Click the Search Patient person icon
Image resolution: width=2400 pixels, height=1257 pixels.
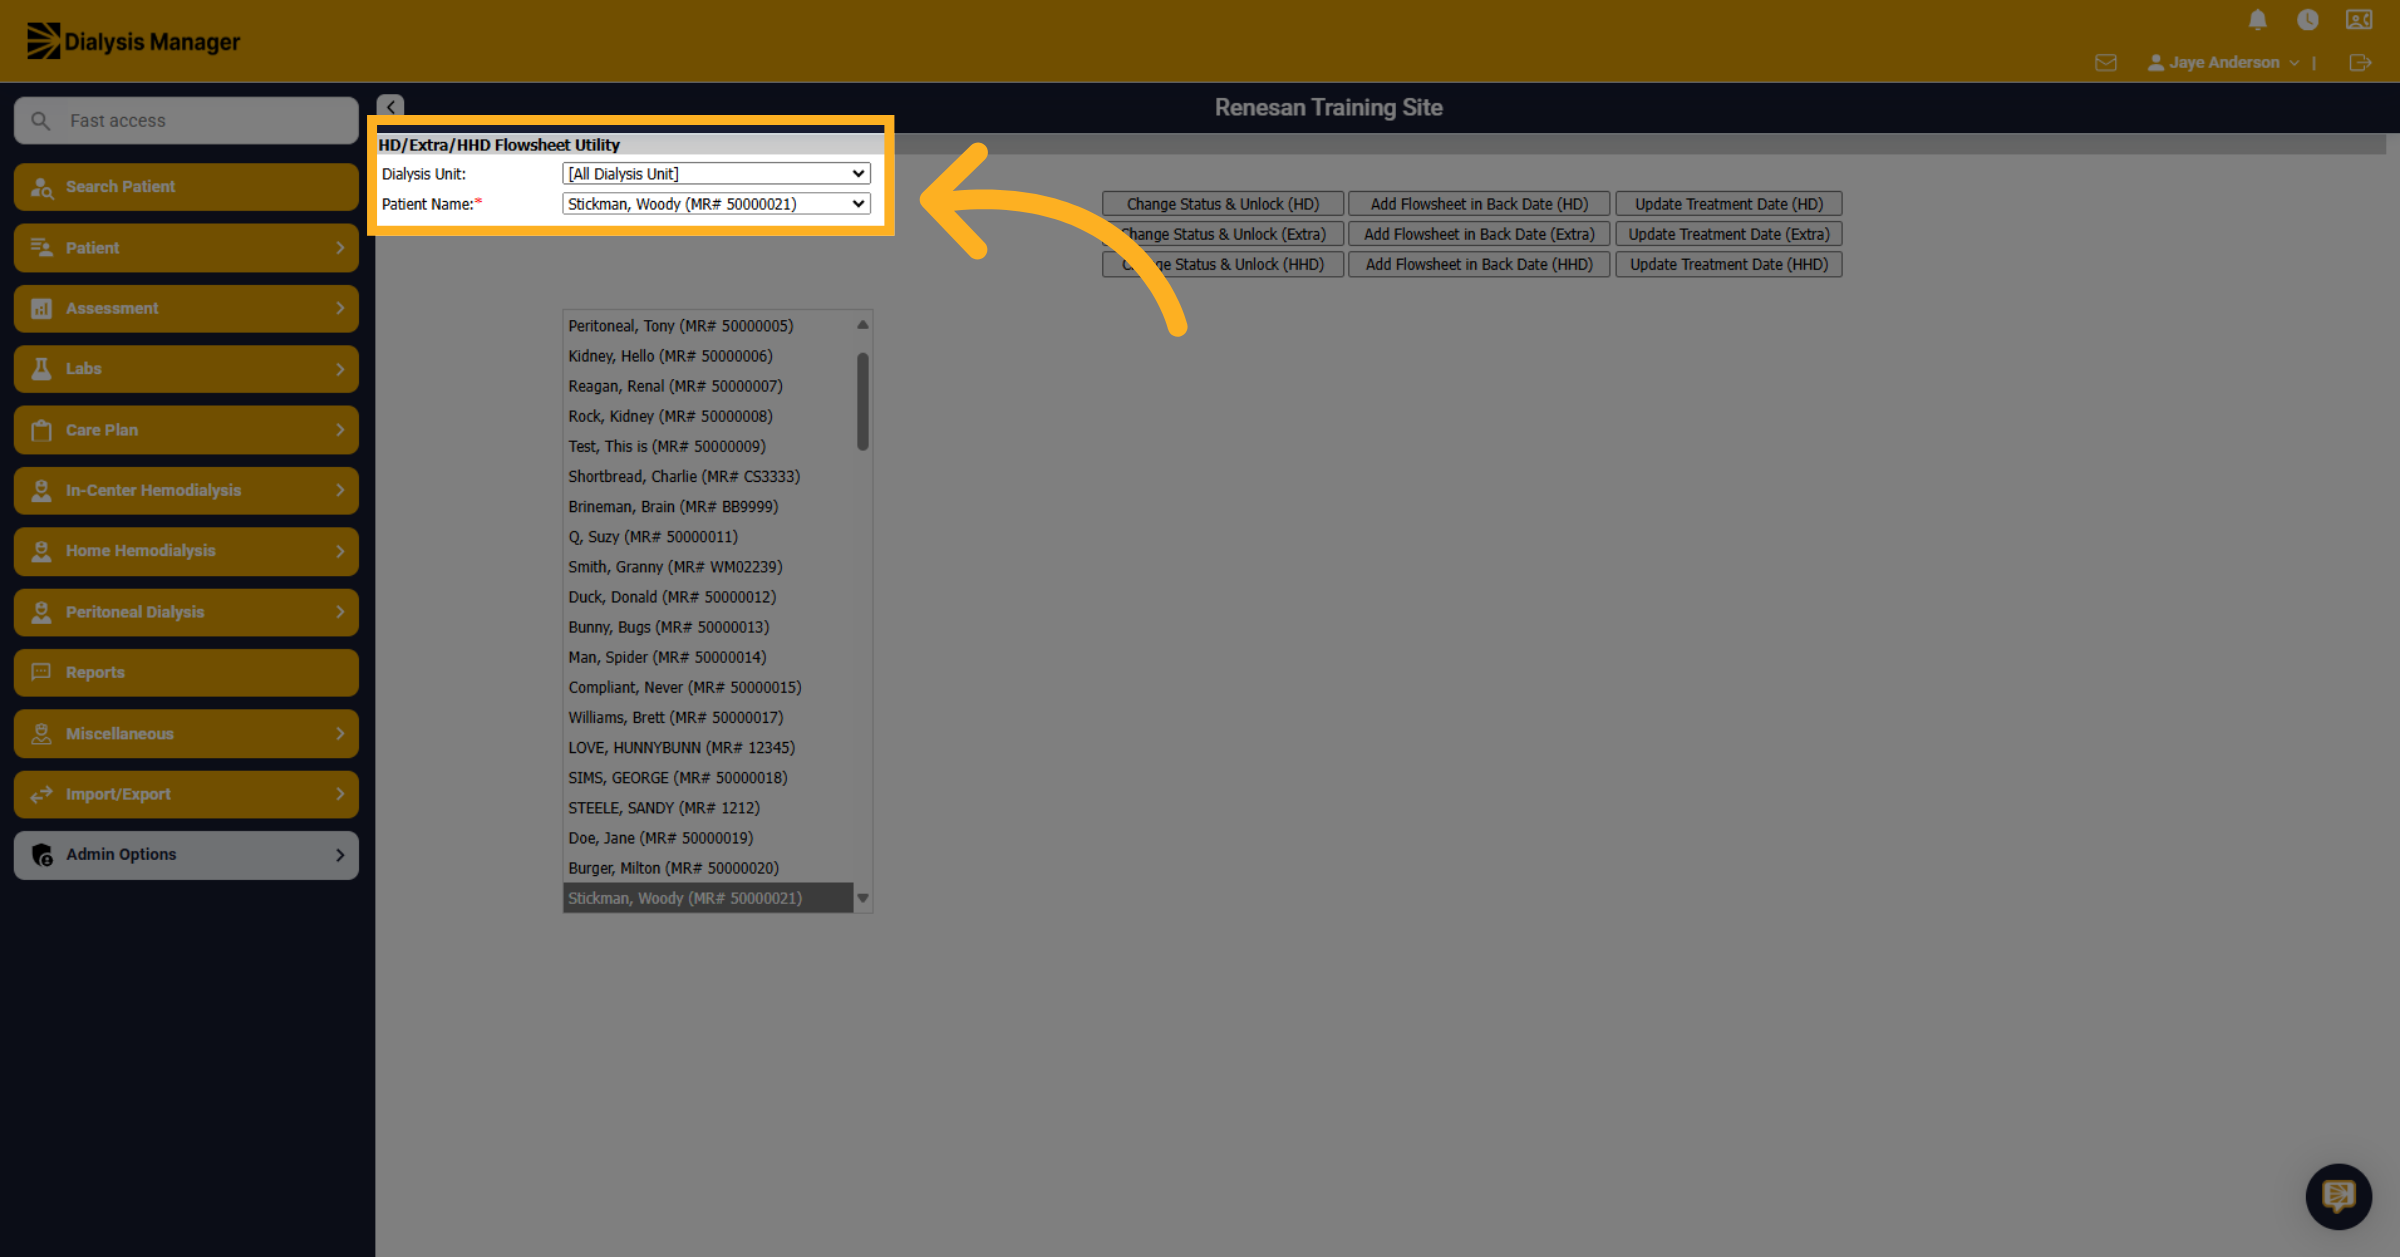(41, 187)
